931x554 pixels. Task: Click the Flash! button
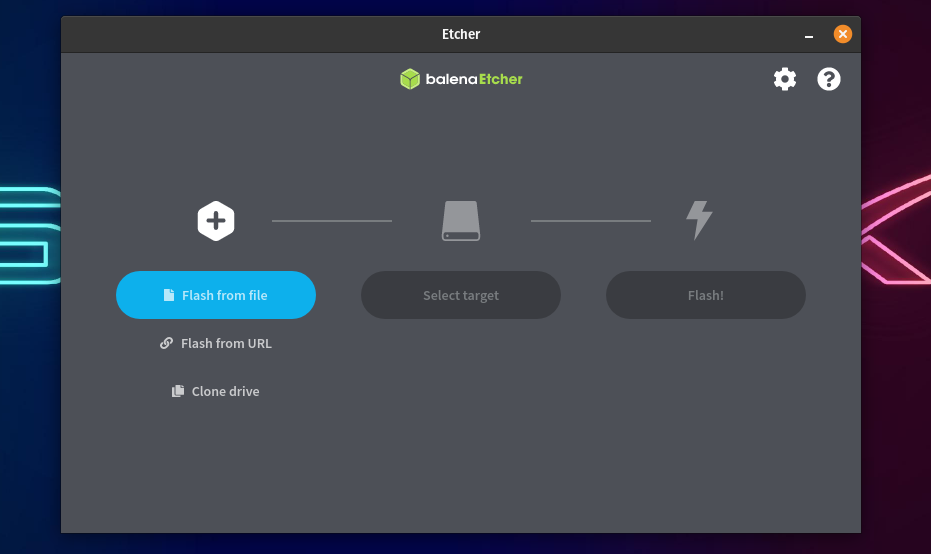point(705,295)
